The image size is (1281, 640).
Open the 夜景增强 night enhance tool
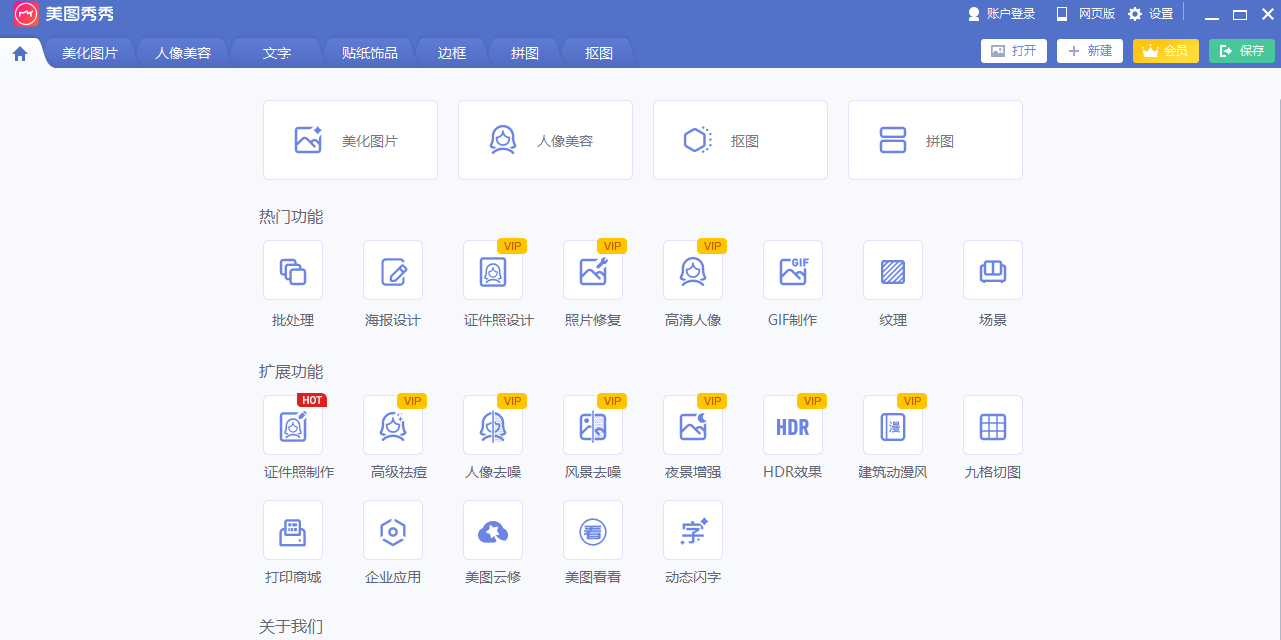(693, 425)
